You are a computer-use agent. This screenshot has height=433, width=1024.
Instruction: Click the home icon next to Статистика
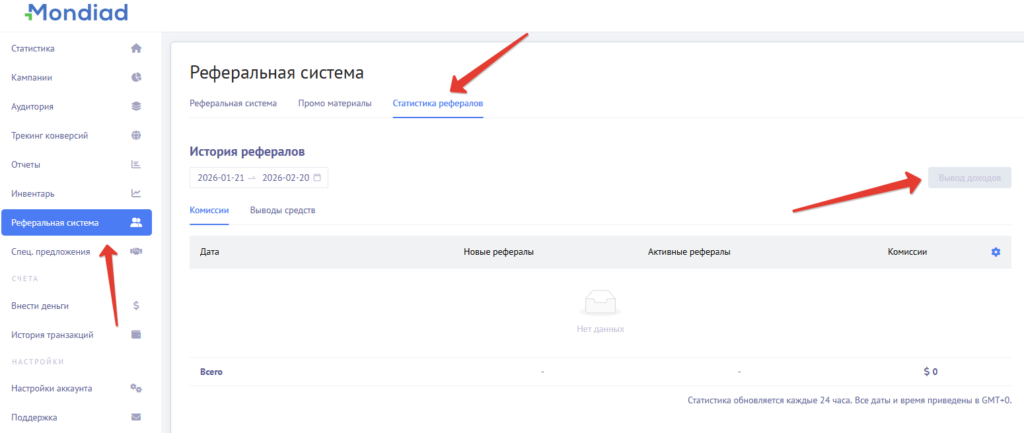(x=136, y=48)
